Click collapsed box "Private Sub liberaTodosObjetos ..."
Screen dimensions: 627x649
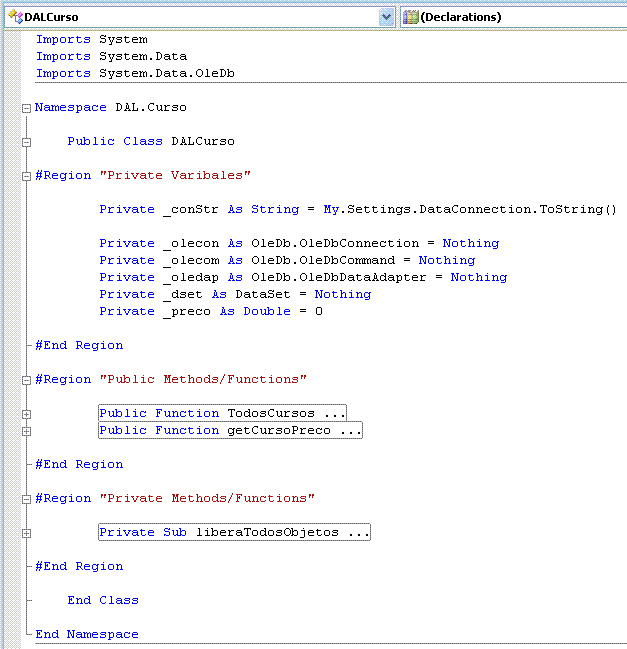(x=234, y=532)
